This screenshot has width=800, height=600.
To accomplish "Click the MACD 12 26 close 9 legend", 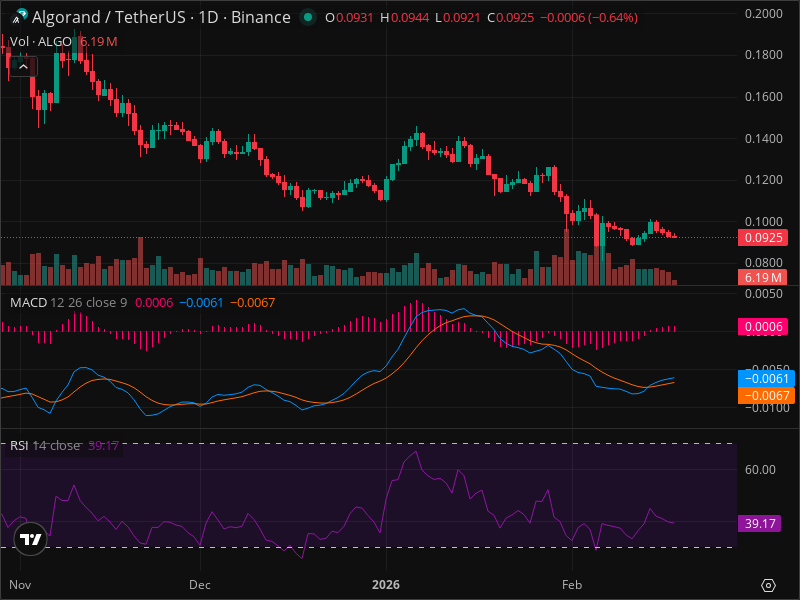I will click(x=68, y=303).
